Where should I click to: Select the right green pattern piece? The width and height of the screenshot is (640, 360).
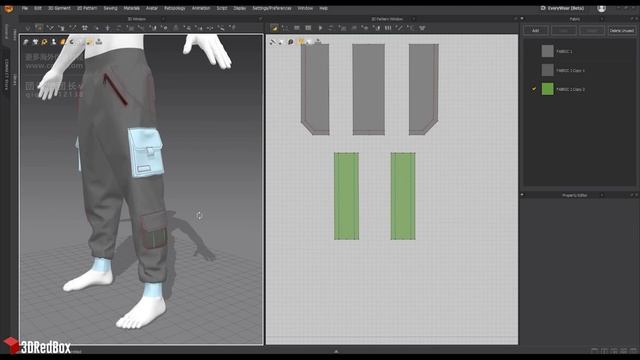click(403, 196)
